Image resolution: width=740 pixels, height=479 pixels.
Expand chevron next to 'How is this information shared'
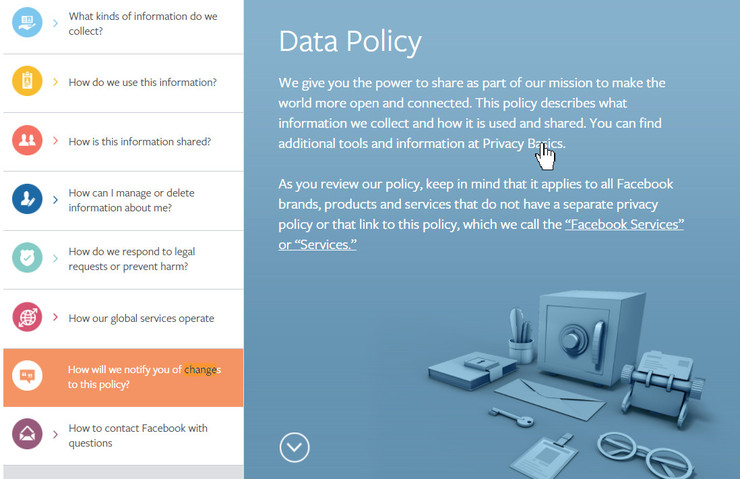(55, 141)
